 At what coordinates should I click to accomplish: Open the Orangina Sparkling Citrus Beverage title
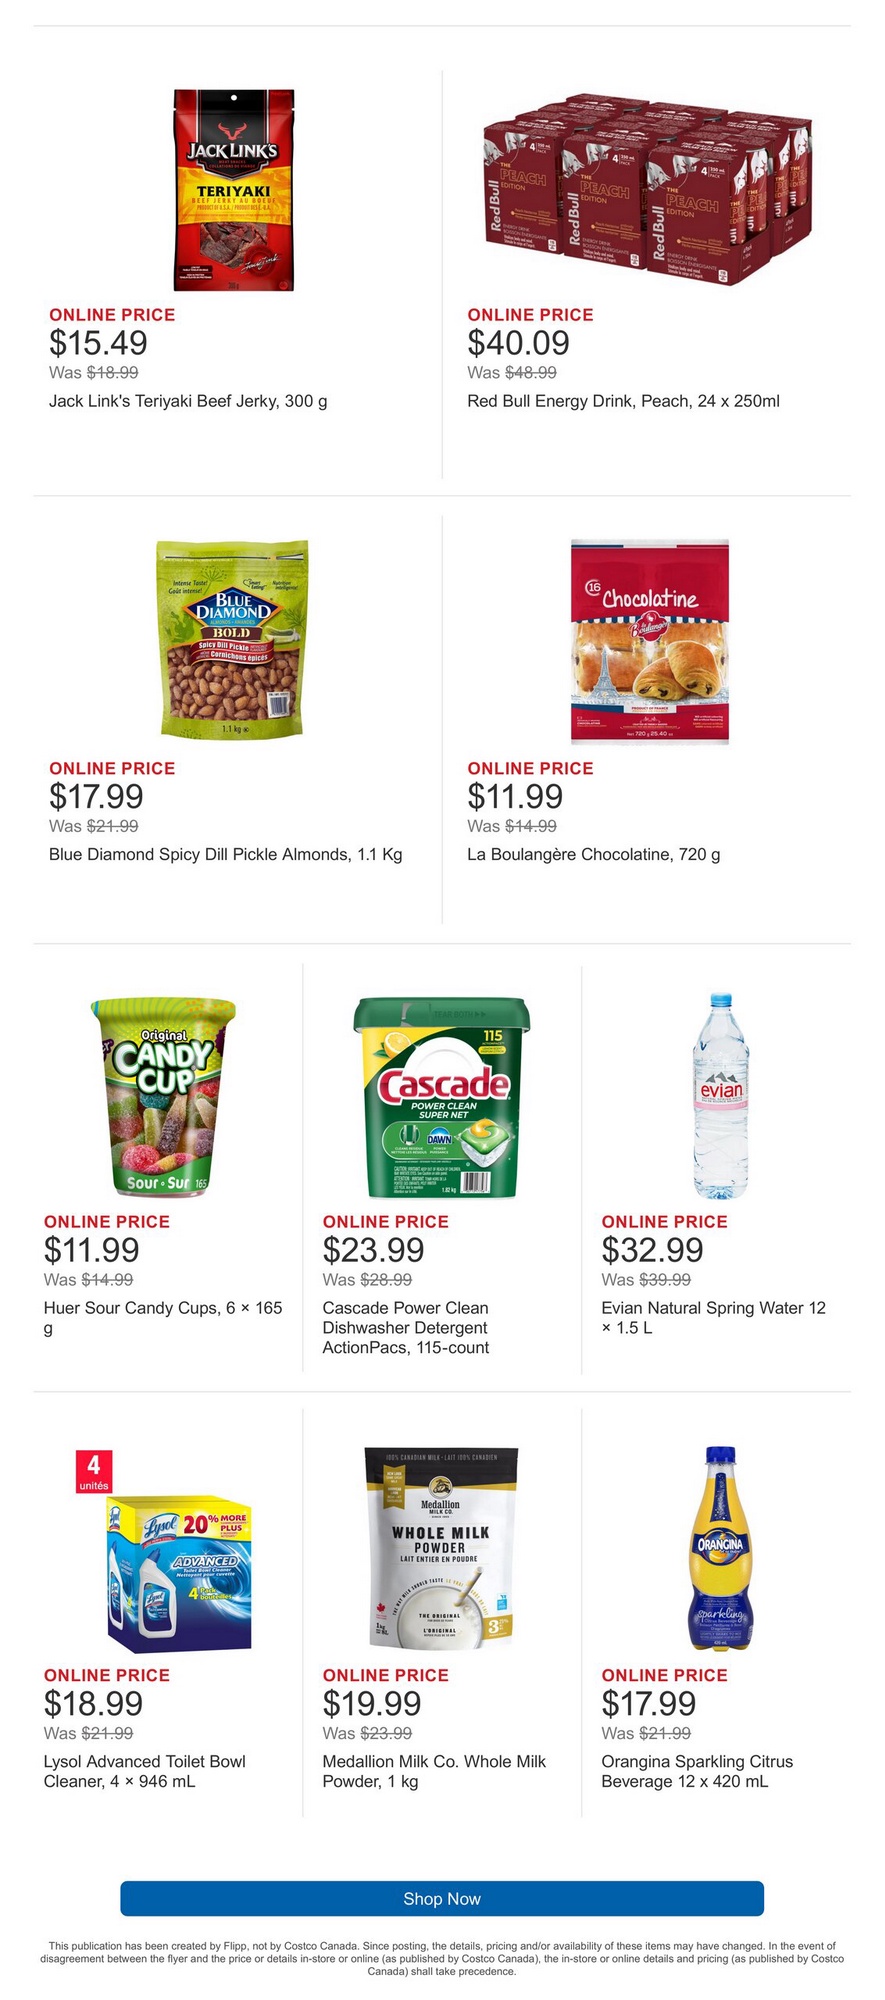(697, 1771)
